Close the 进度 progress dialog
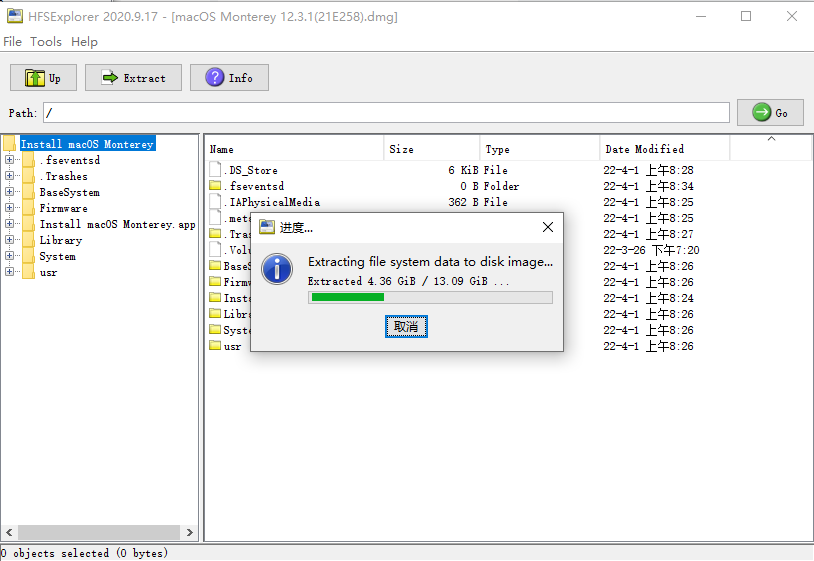 pyautogui.click(x=548, y=227)
